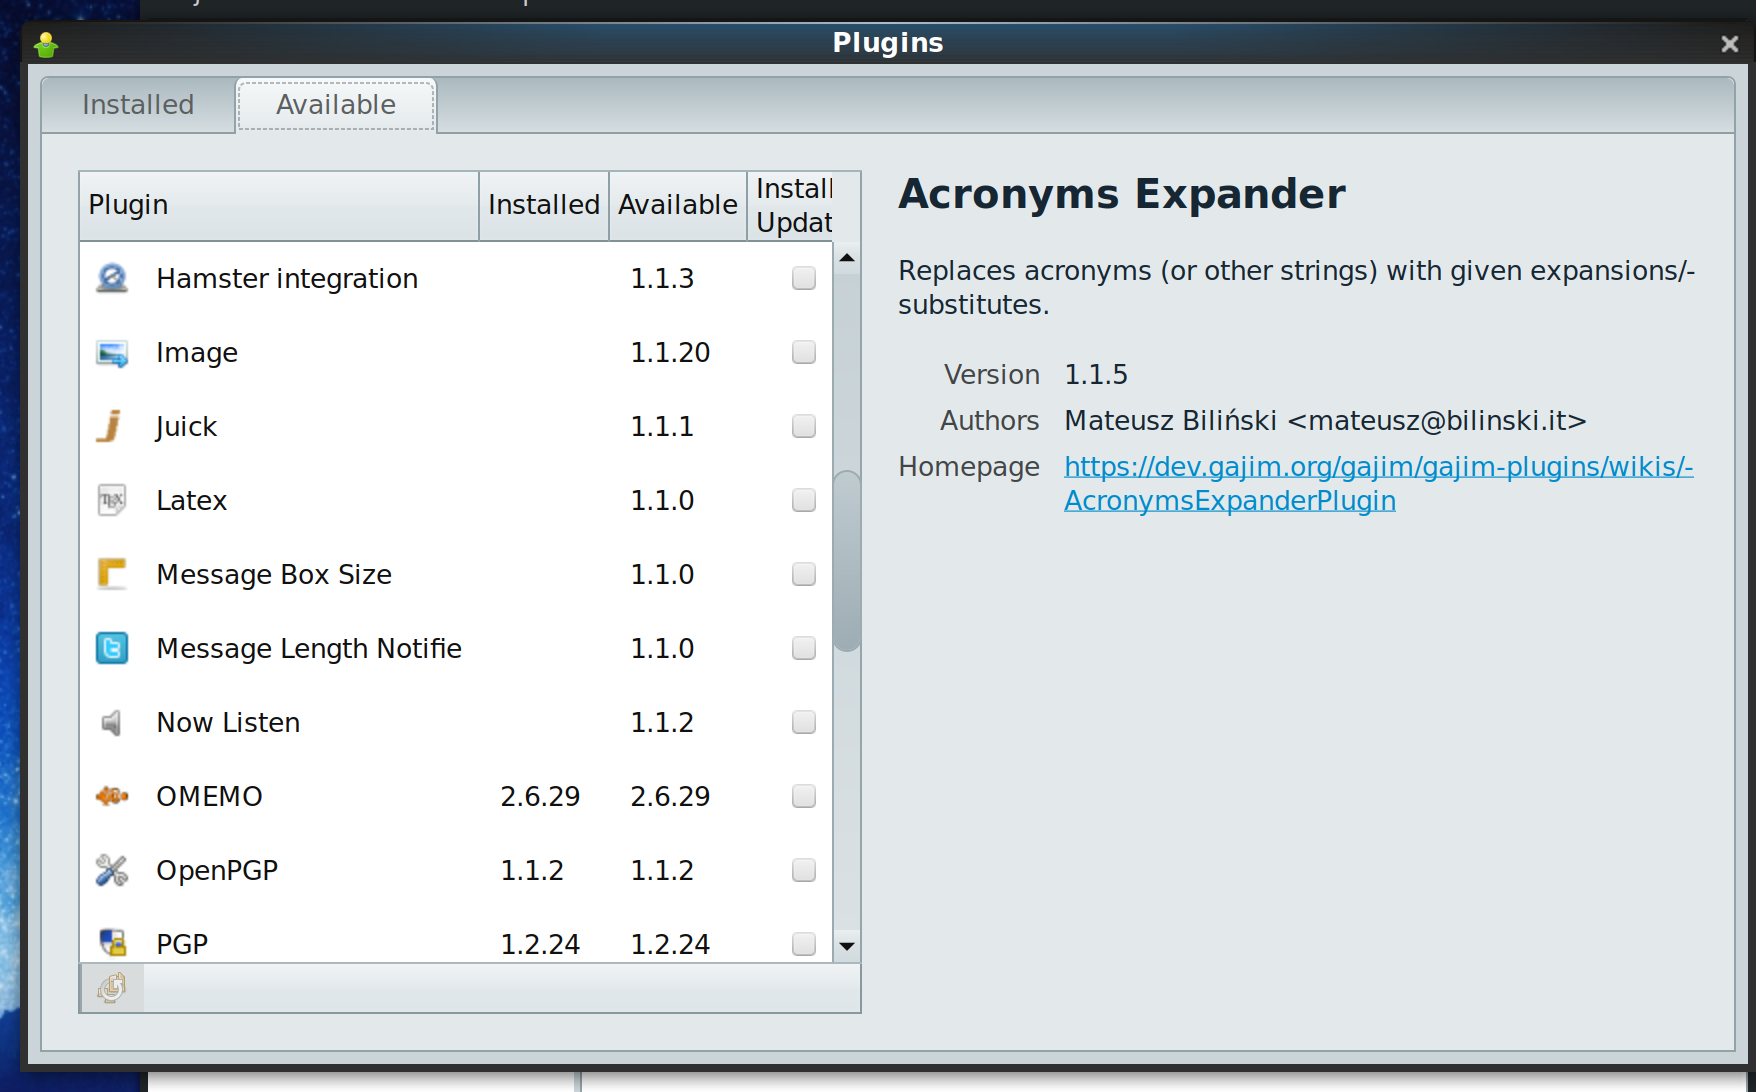The width and height of the screenshot is (1756, 1092).
Task: Check the Latex install checkbox
Action: pyautogui.click(x=804, y=500)
